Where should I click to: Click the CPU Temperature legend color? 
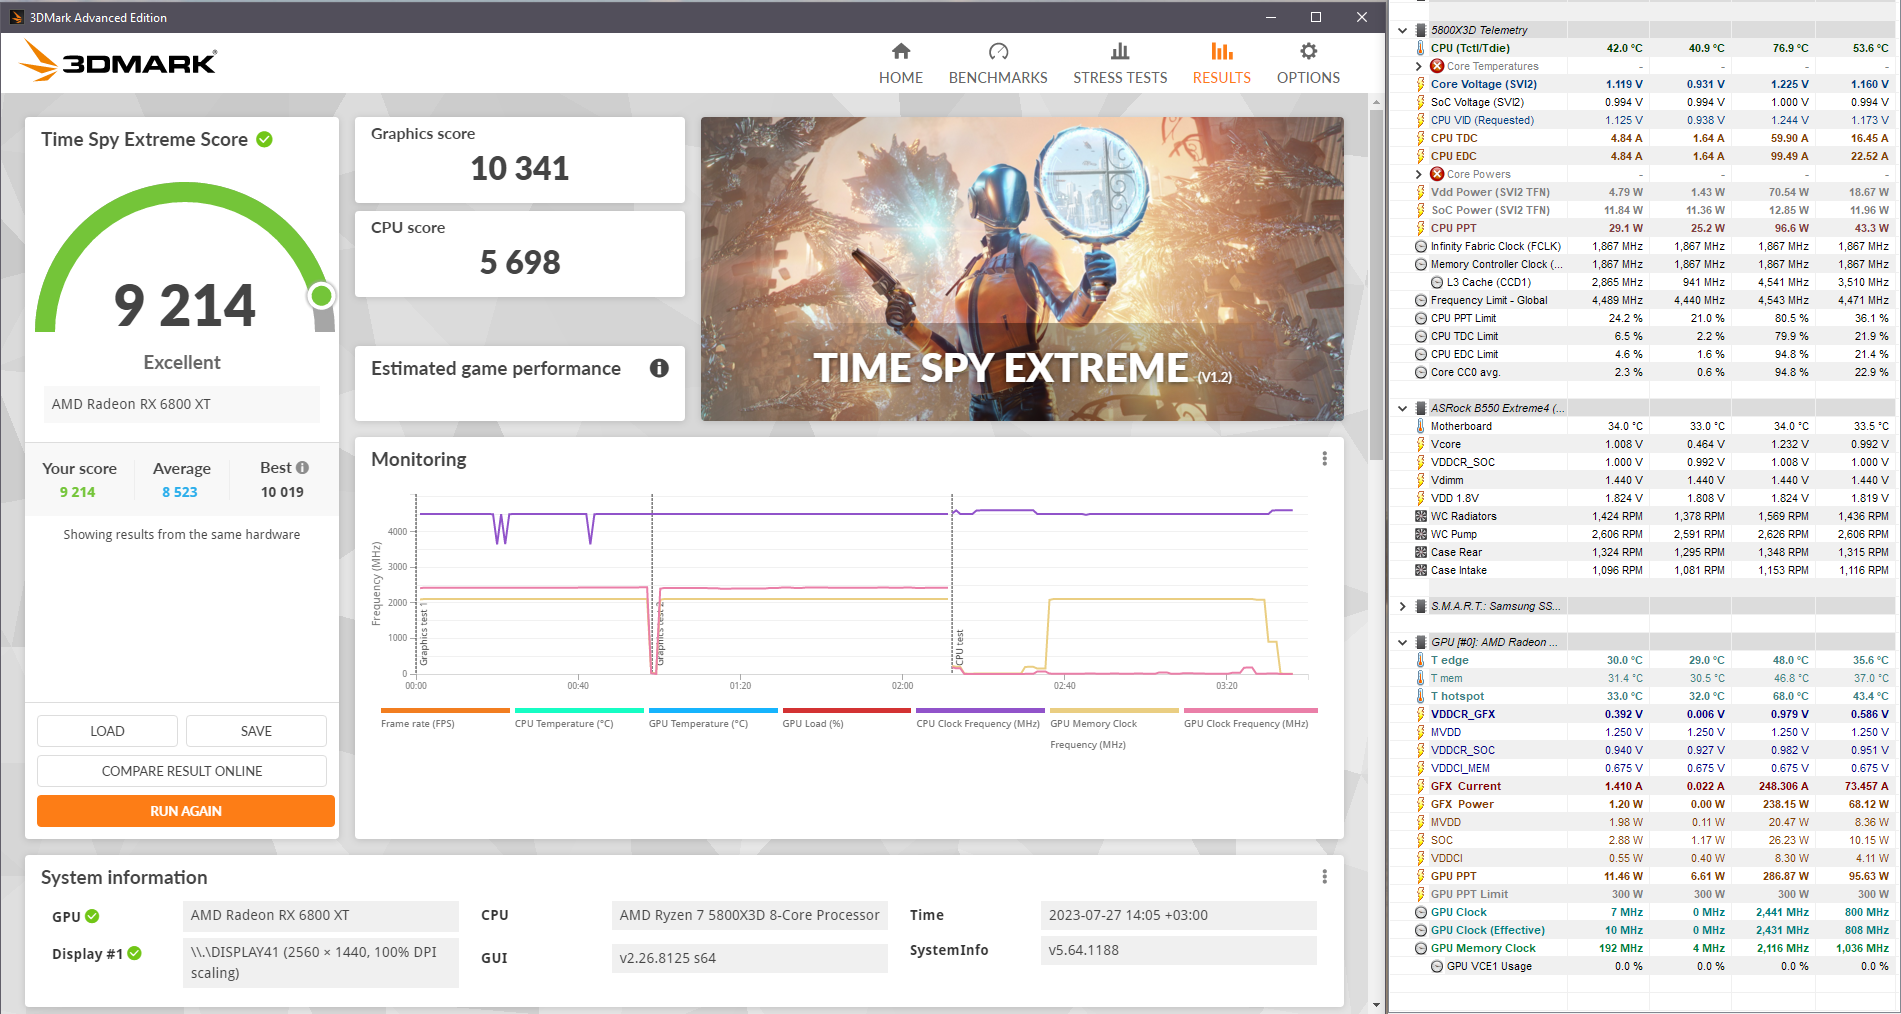(x=579, y=710)
